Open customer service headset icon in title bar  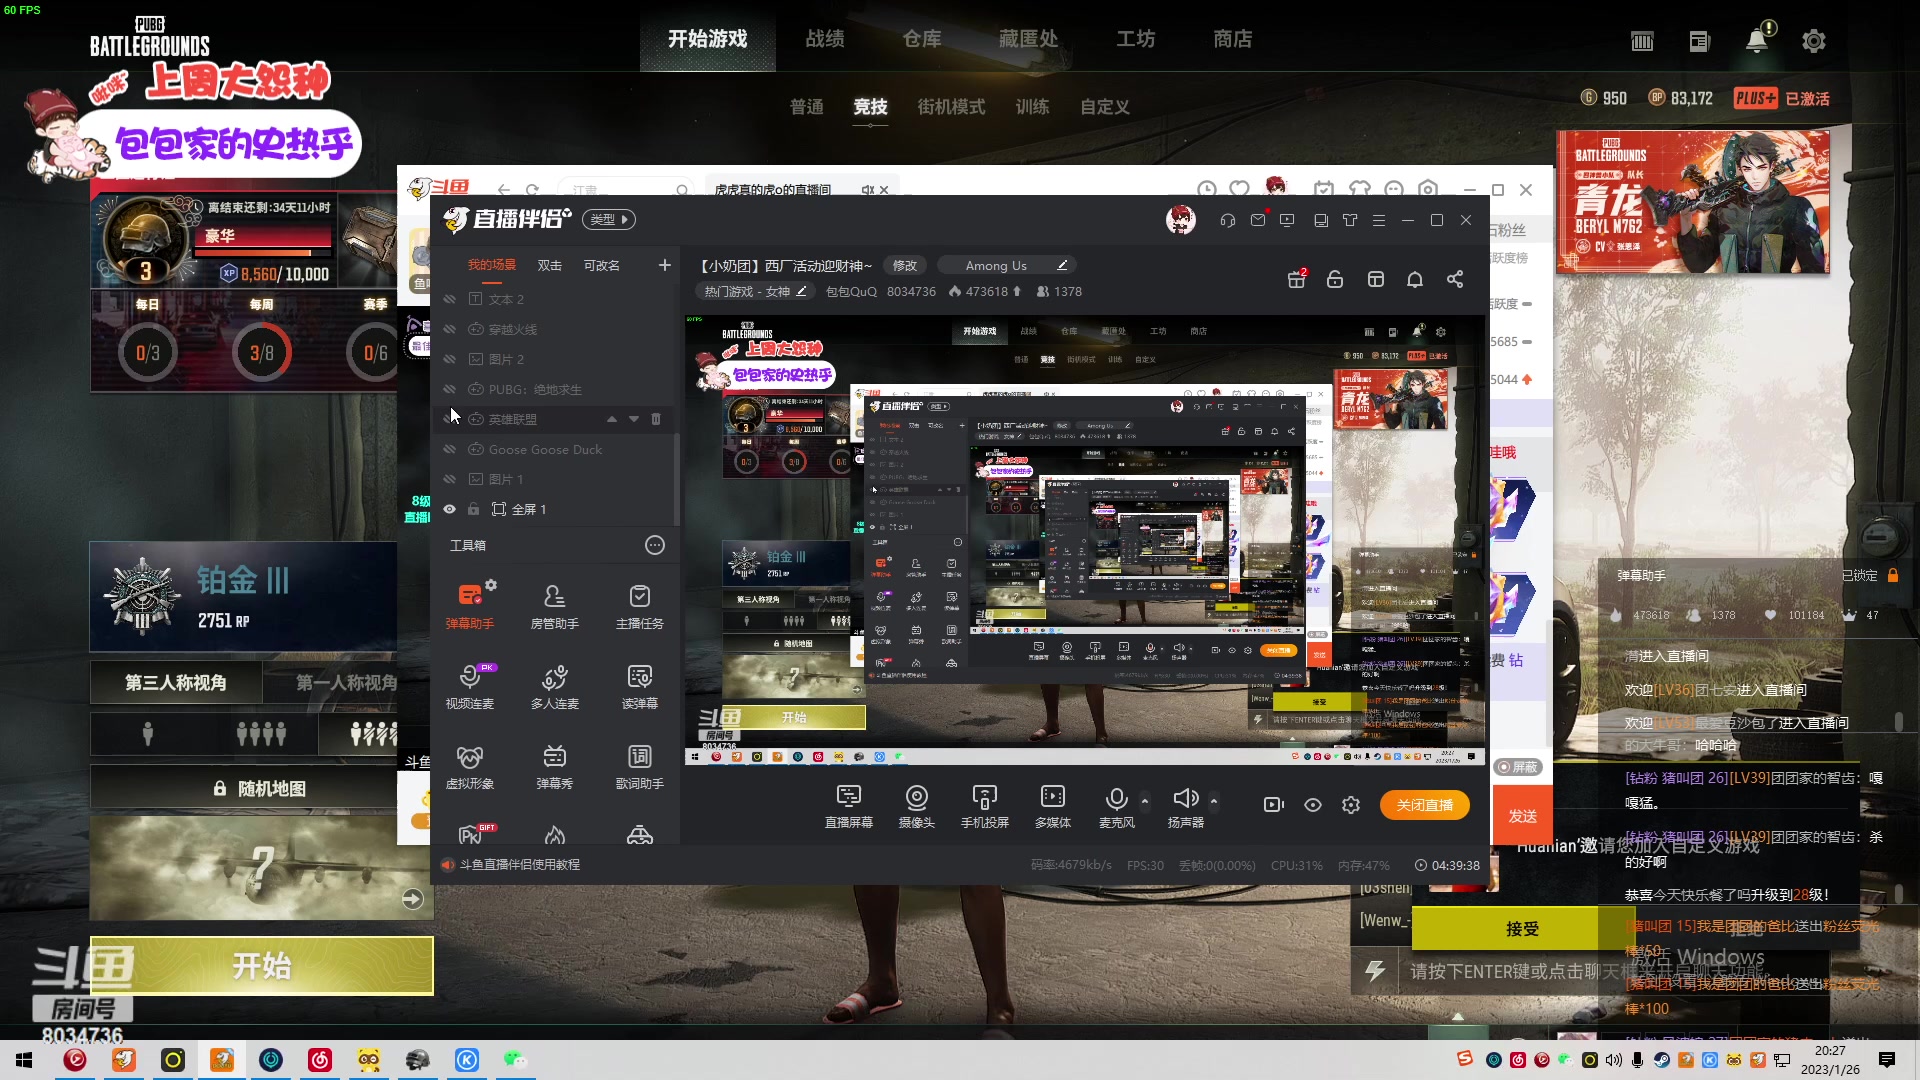[1228, 220]
